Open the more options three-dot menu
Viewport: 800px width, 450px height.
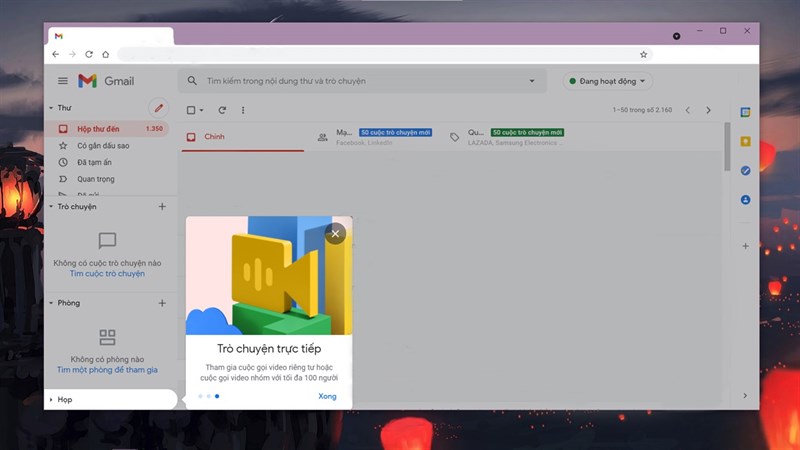click(x=243, y=110)
